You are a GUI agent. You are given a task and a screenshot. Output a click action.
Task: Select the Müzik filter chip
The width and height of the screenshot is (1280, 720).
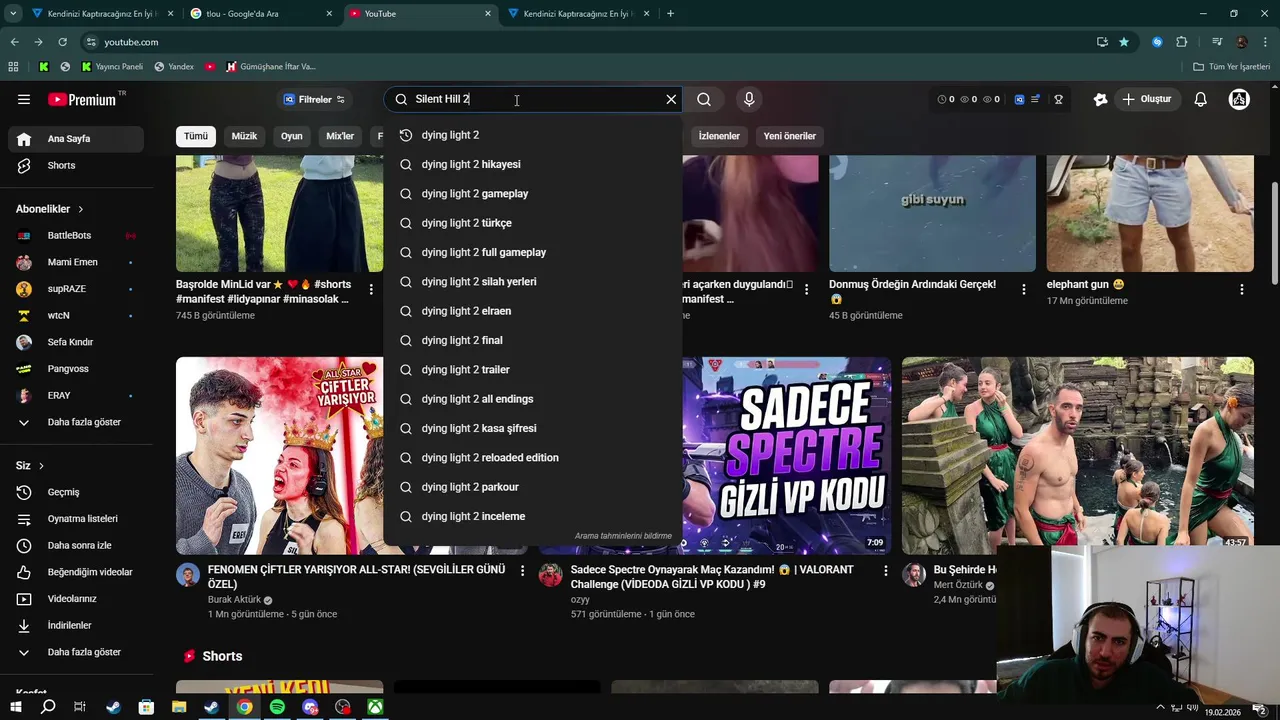(244, 136)
